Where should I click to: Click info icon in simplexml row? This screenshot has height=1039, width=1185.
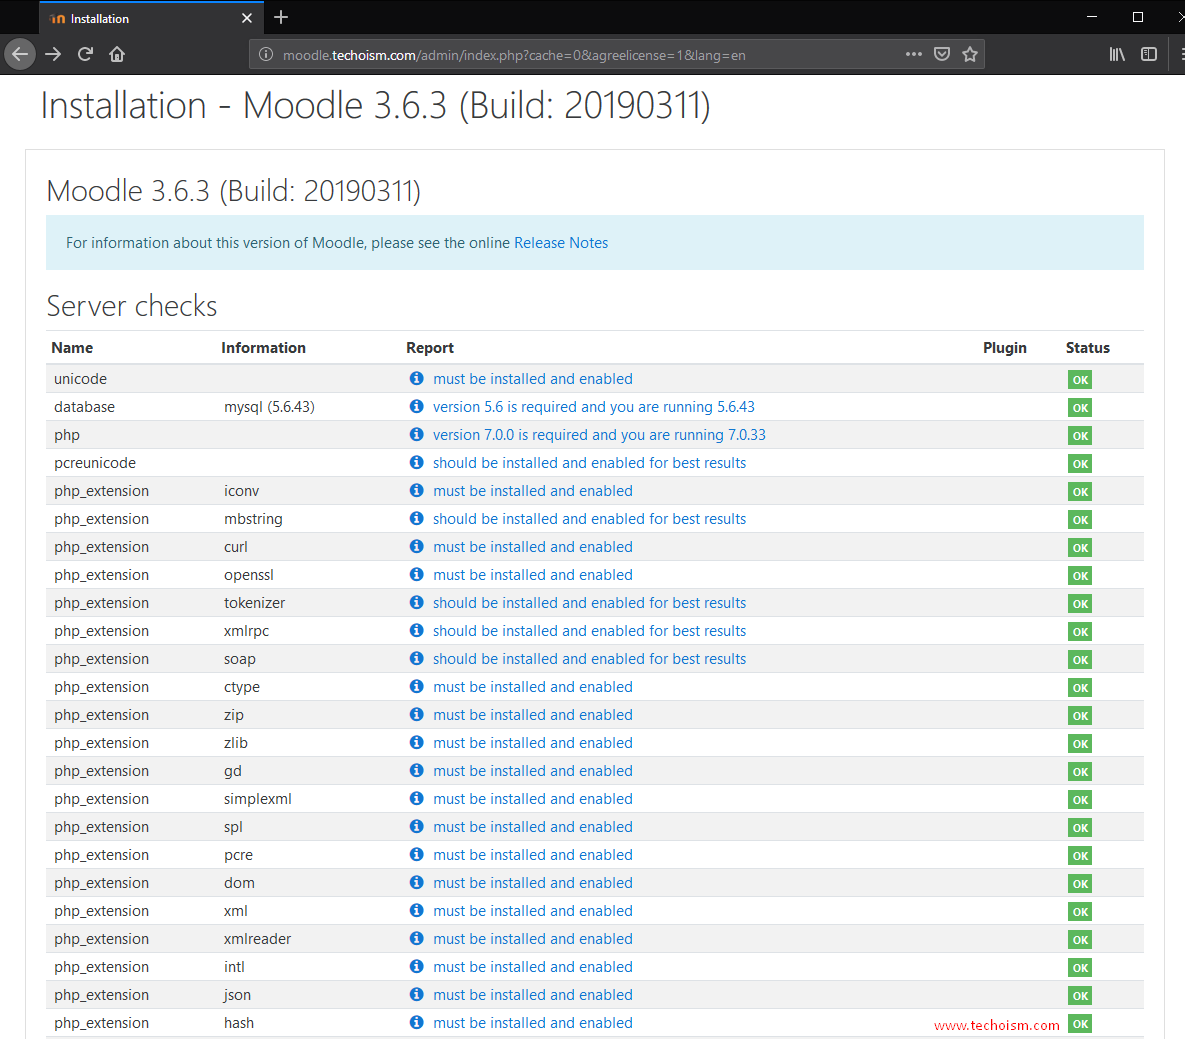click(x=416, y=797)
